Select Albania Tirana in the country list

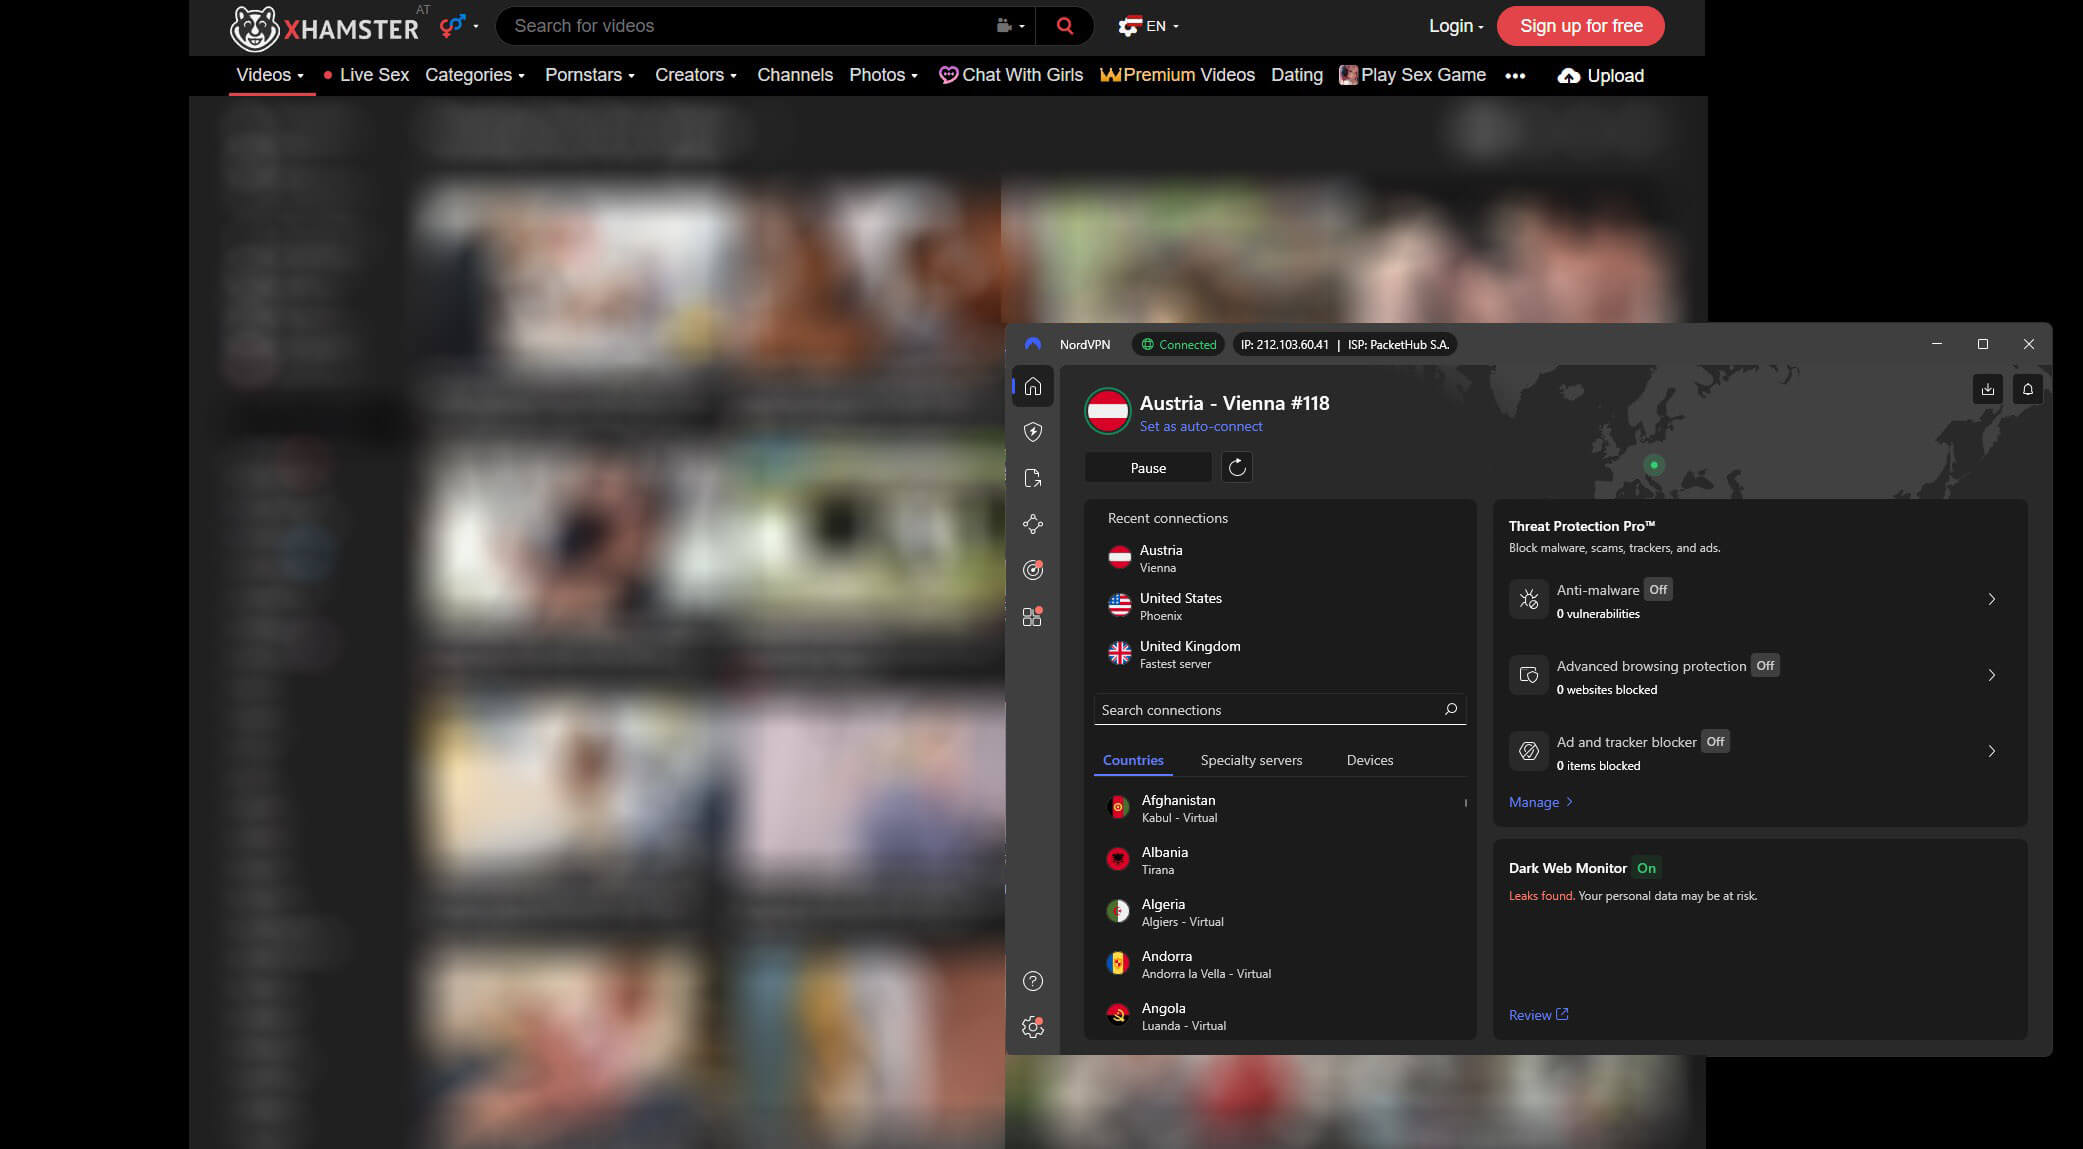1280,860
